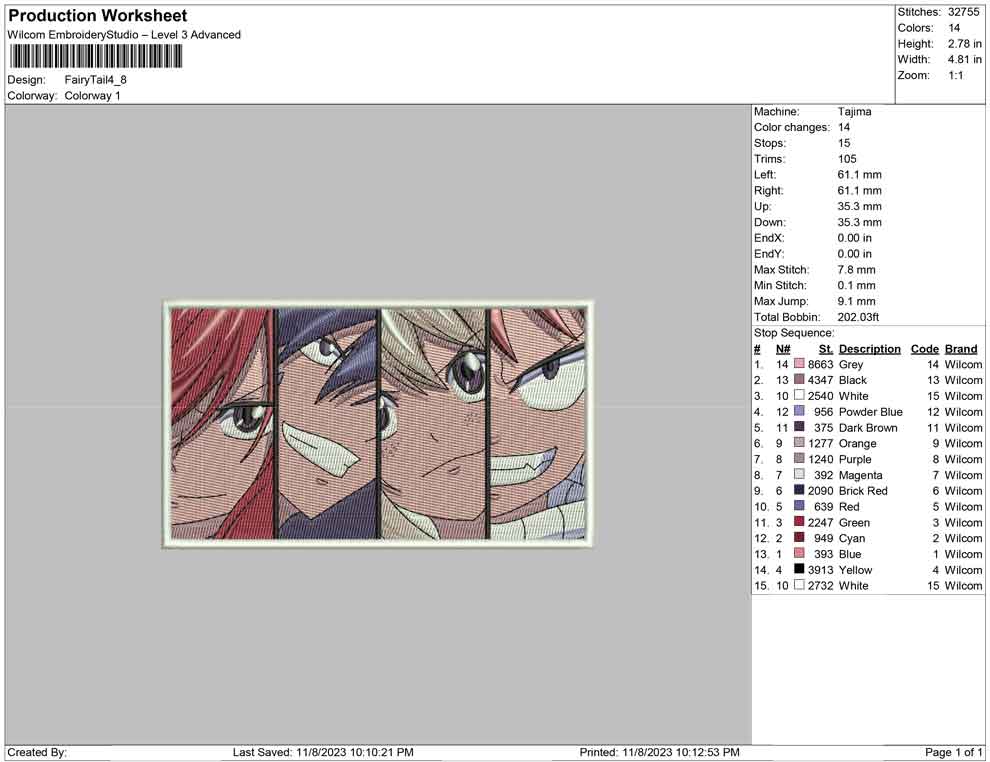The width and height of the screenshot is (990, 762).
Task: Click the Right value 61.1 mm
Action: 859,191
